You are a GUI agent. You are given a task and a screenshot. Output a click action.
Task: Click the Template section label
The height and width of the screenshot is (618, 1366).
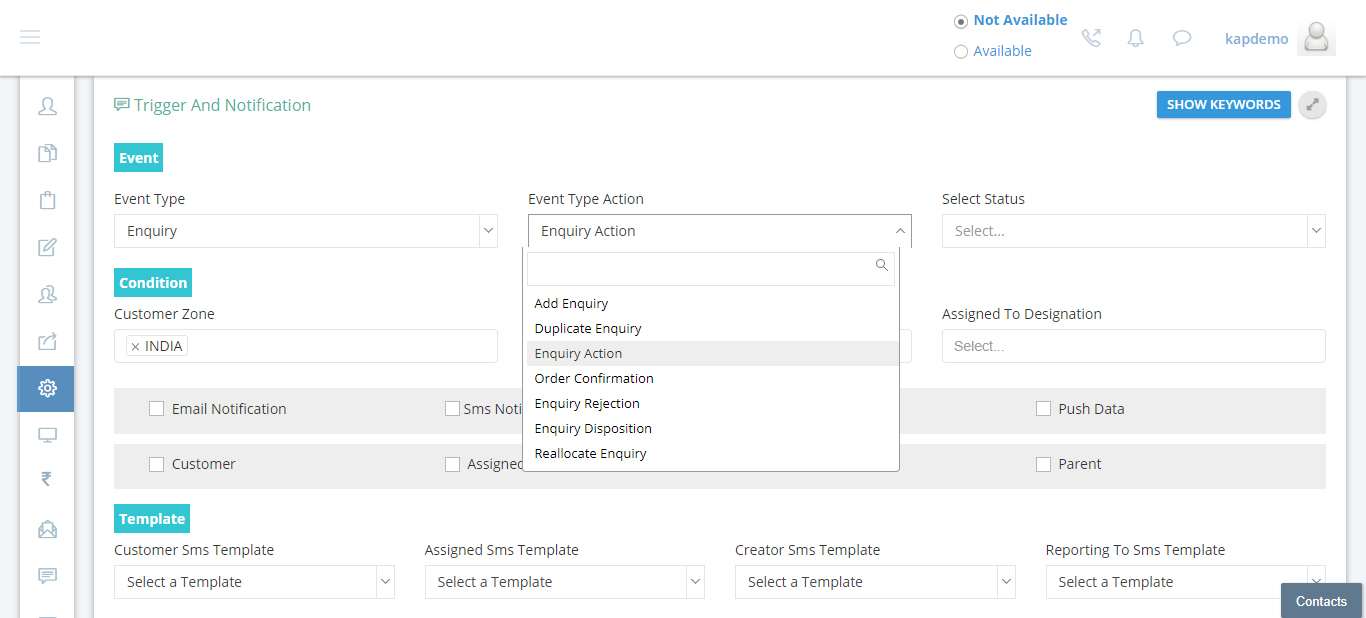(152, 519)
